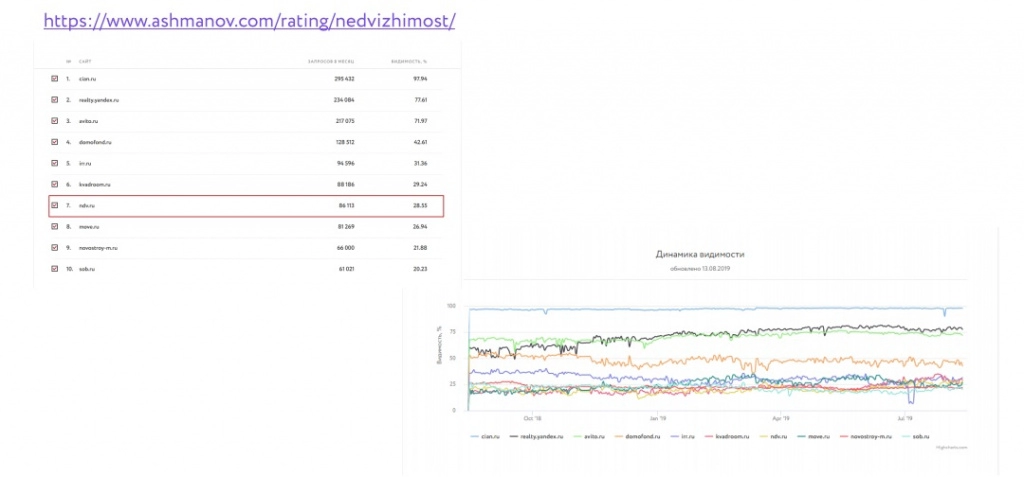Select the requests value 128 512
This screenshot has height=477, width=1024.
coord(344,142)
